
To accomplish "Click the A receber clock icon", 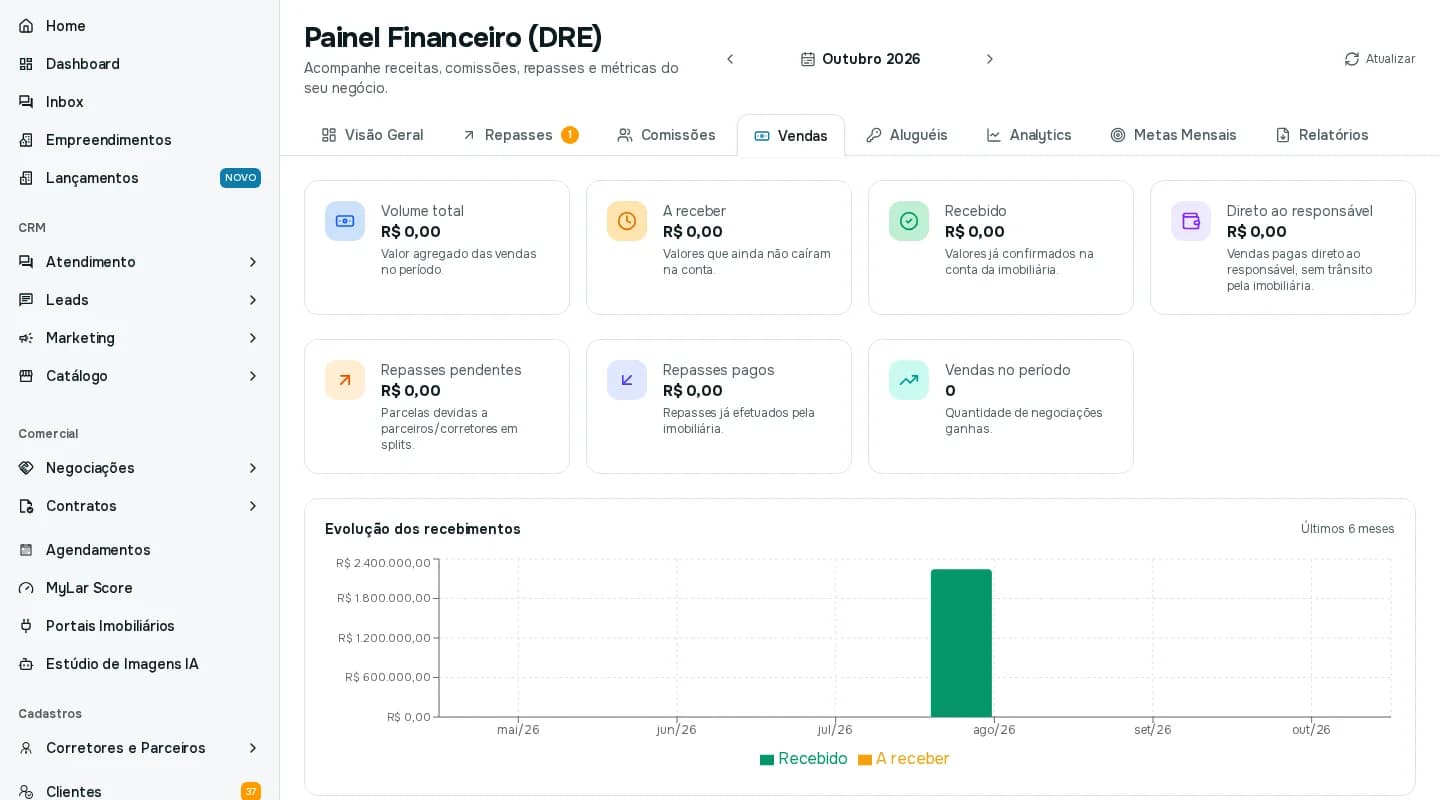I will coord(627,221).
